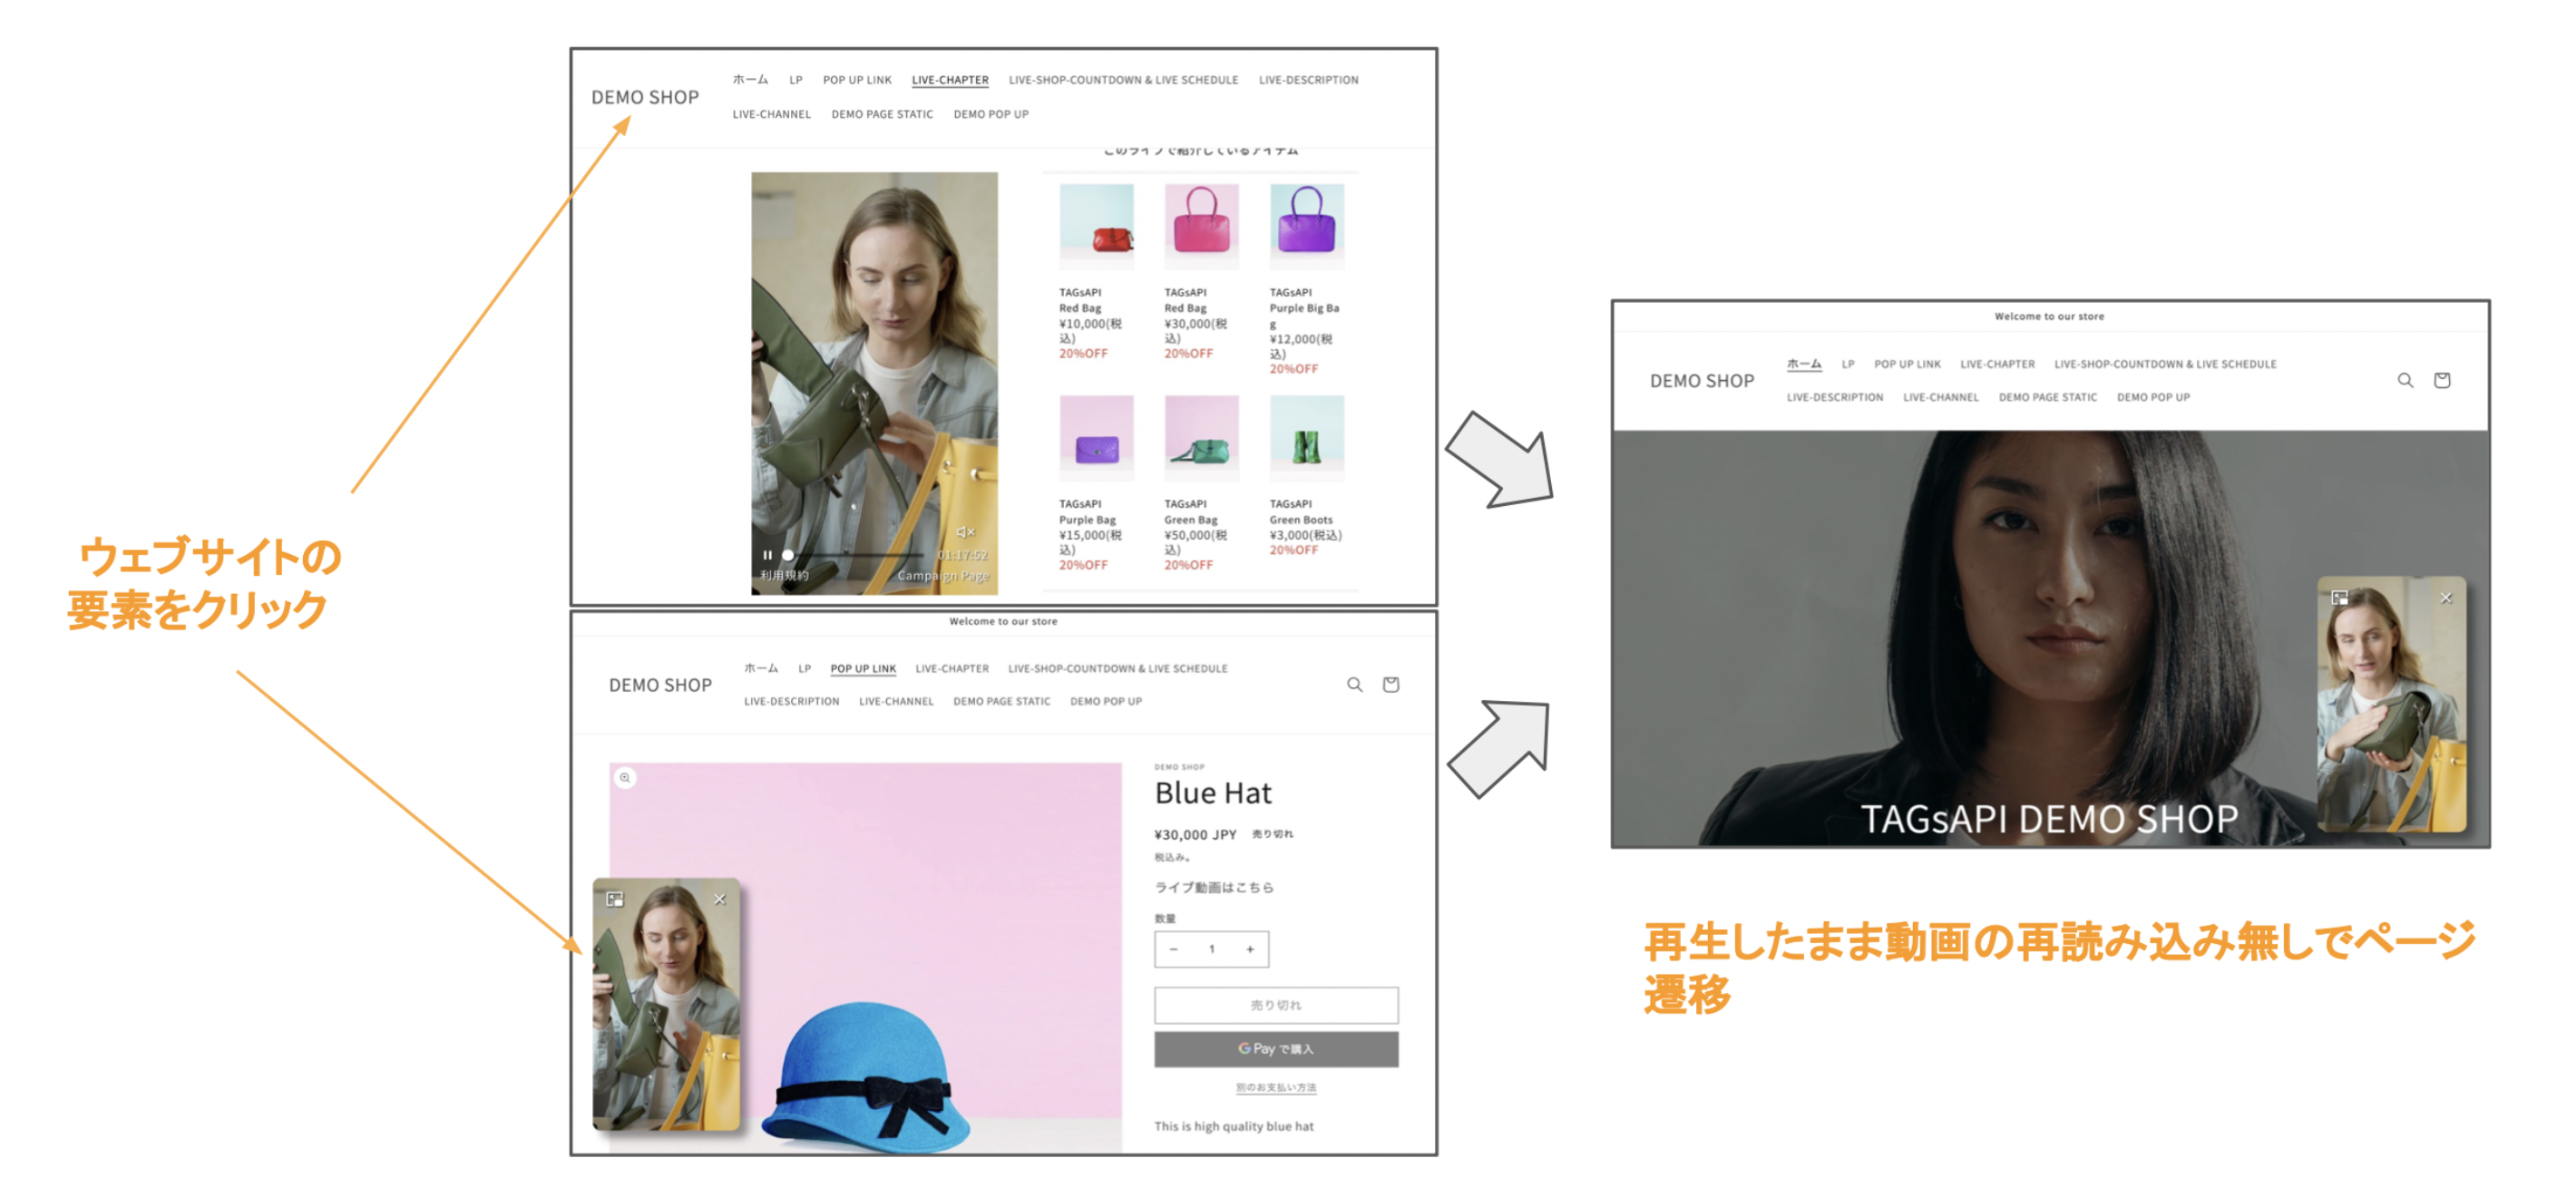This screenshot has height=1197, width=2576.
Task: Unmute the live video speaker icon
Action: click(965, 532)
